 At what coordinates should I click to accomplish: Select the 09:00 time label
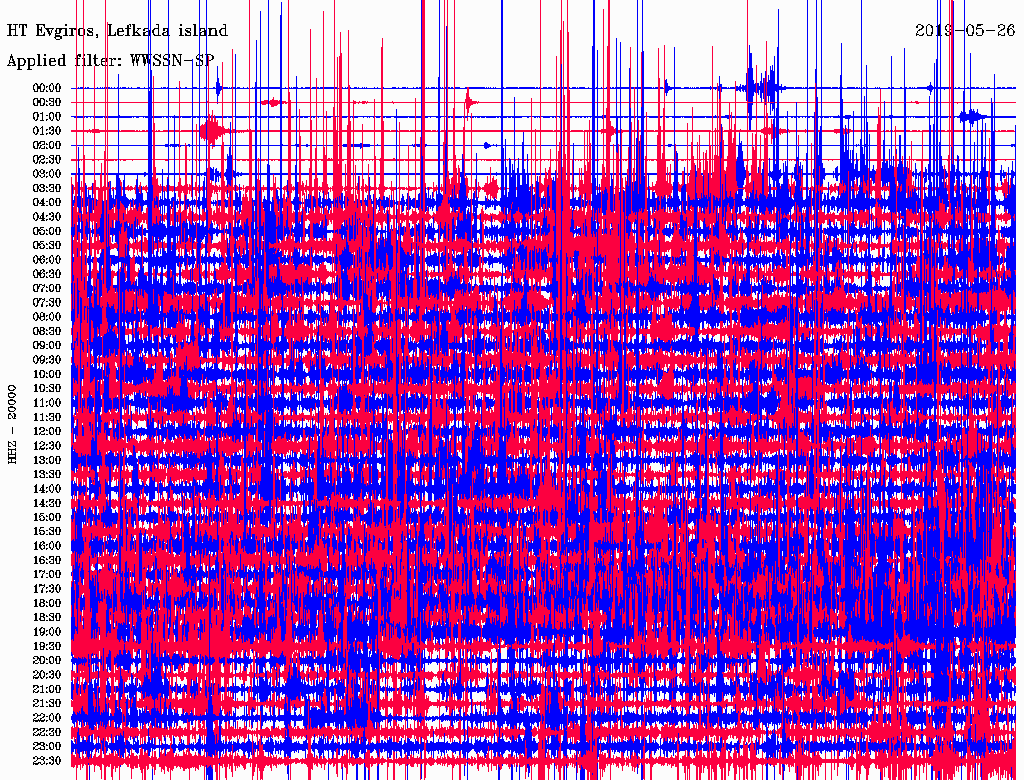(x=47, y=346)
